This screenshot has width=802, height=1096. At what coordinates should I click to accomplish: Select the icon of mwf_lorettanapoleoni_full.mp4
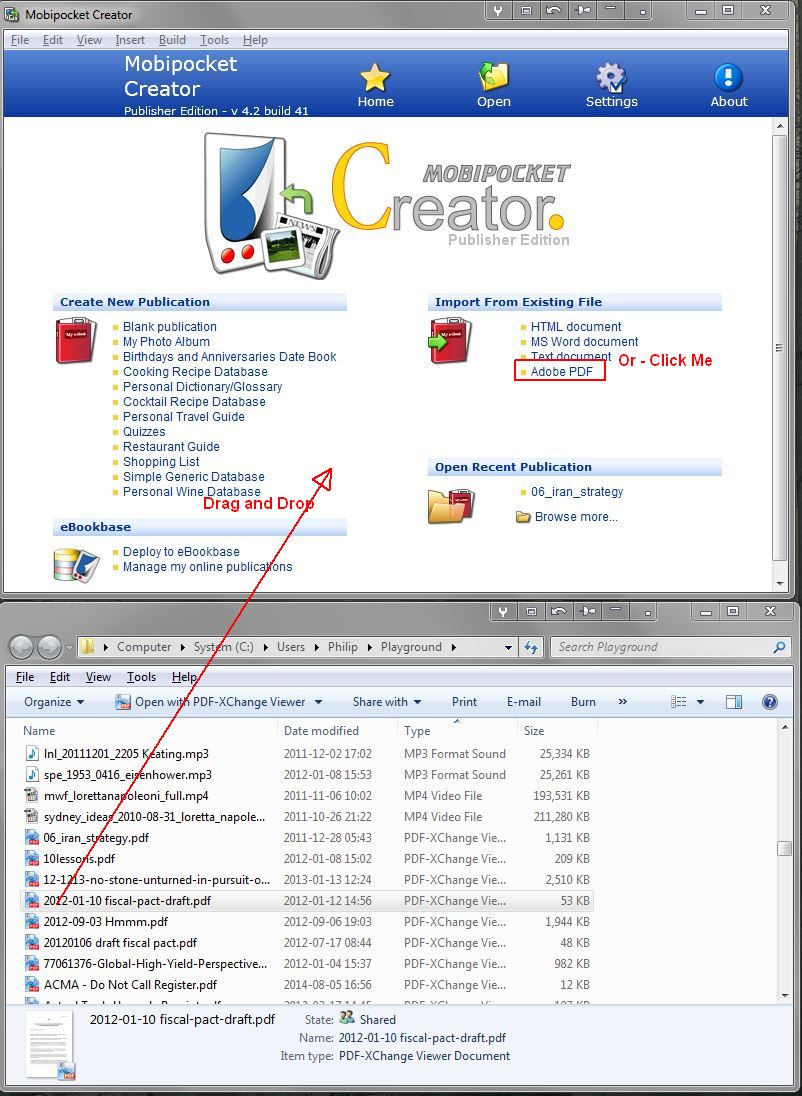(31, 795)
